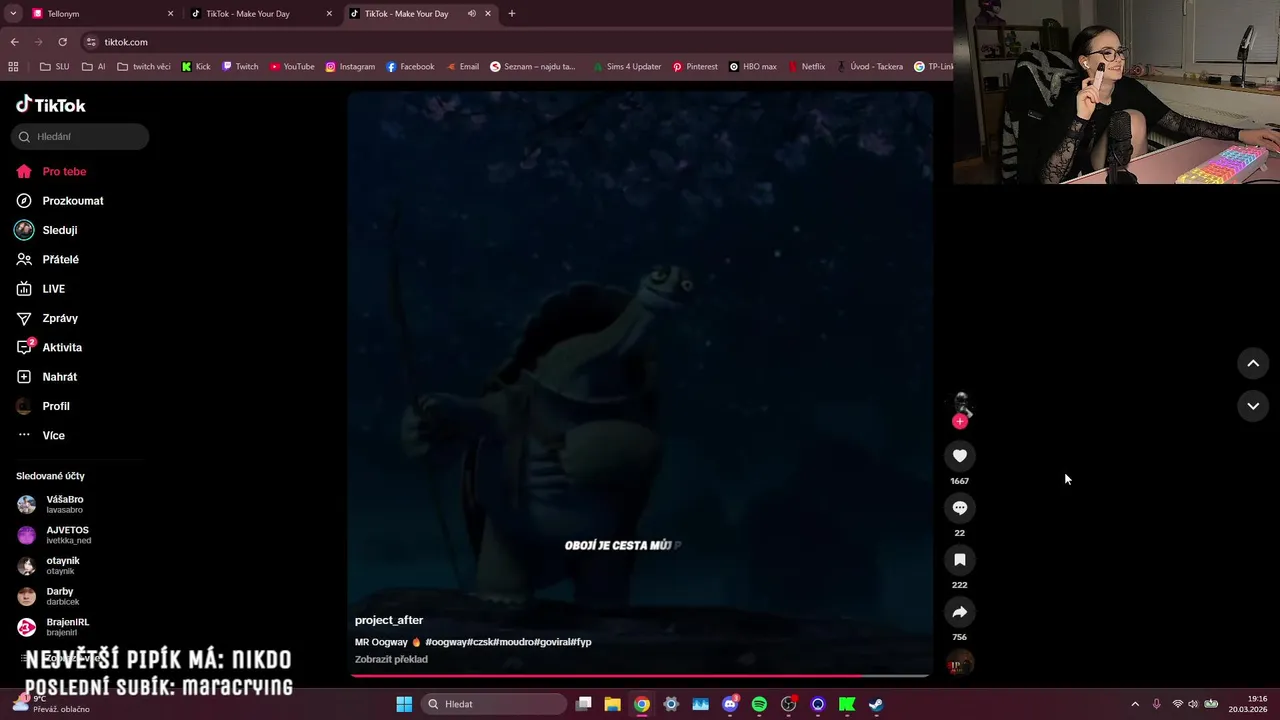Open Aktivita notifications

click(x=62, y=348)
